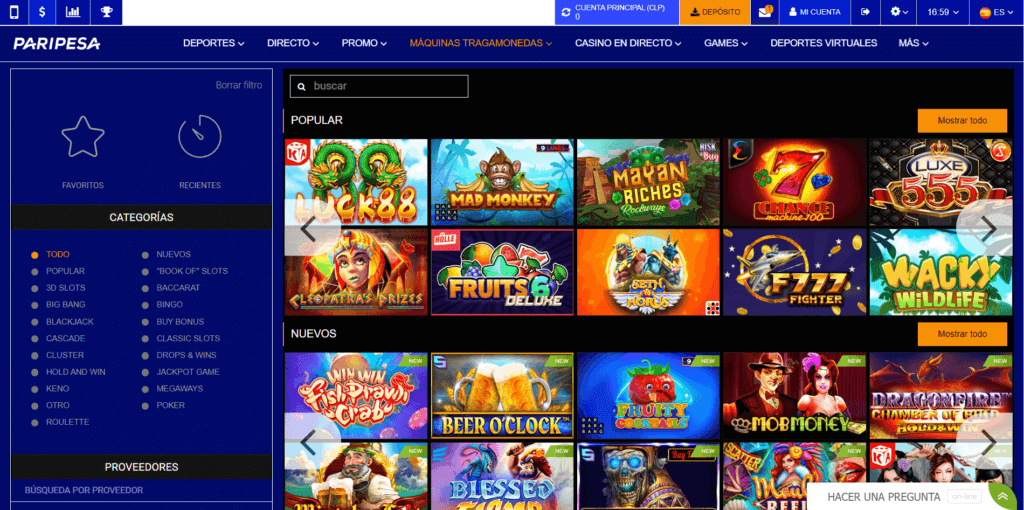Focus the buscar search field

pyautogui.click(x=379, y=86)
